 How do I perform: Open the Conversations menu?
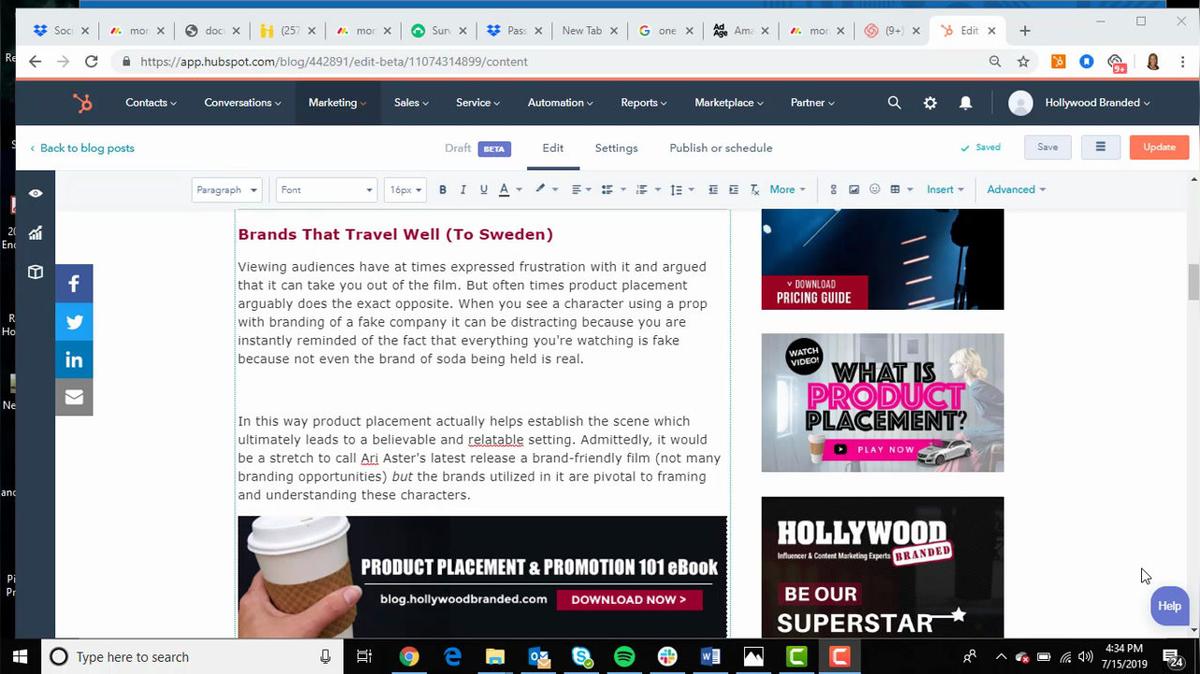242,103
